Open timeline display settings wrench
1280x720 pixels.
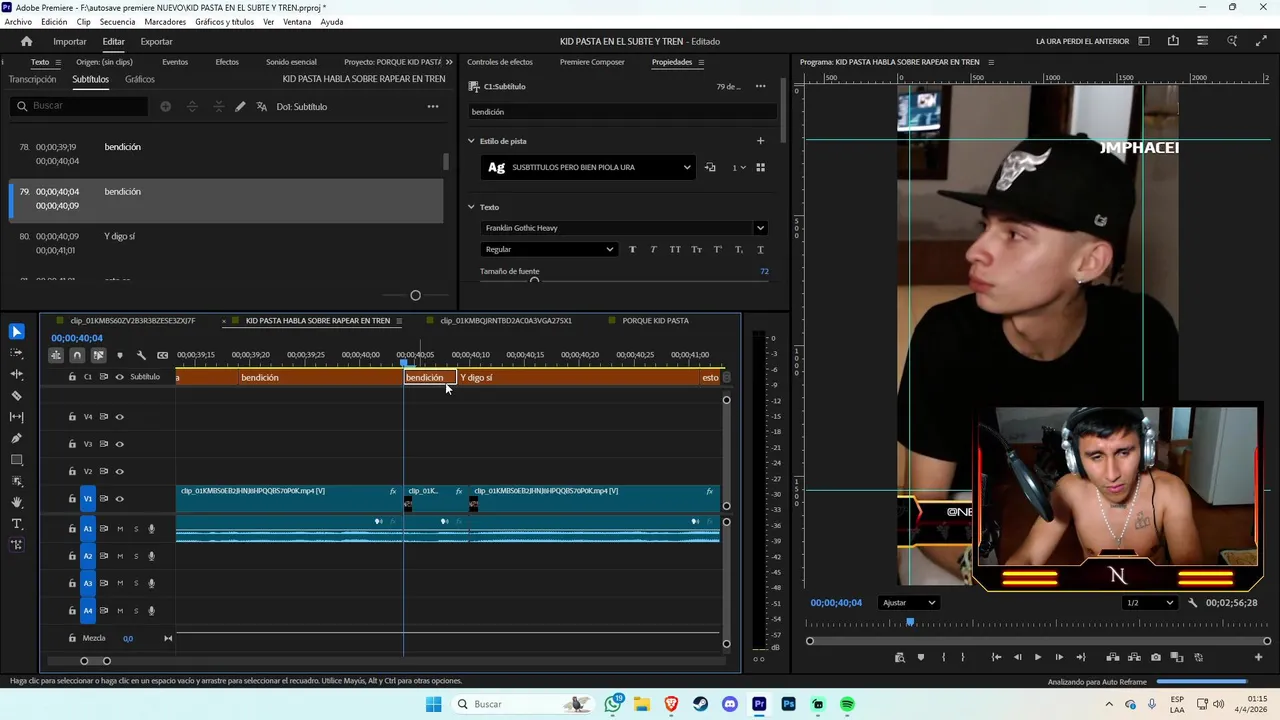click(141, 355)
